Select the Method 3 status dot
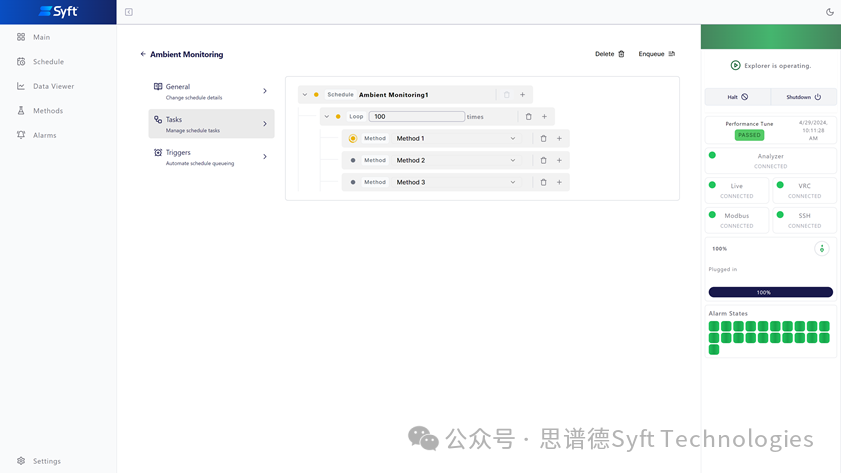The height and width of the screenshot is (473, 841). [353, 182]
